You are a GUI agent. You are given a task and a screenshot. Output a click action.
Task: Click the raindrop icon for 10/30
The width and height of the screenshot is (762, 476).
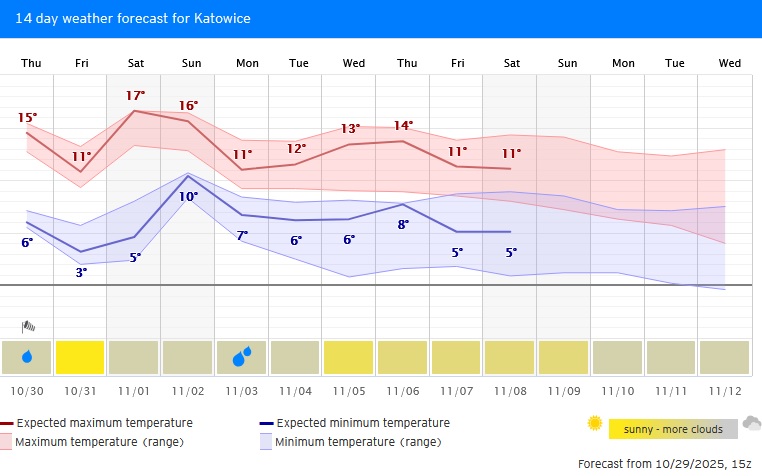pyautogui.click(x=28, y=356)
